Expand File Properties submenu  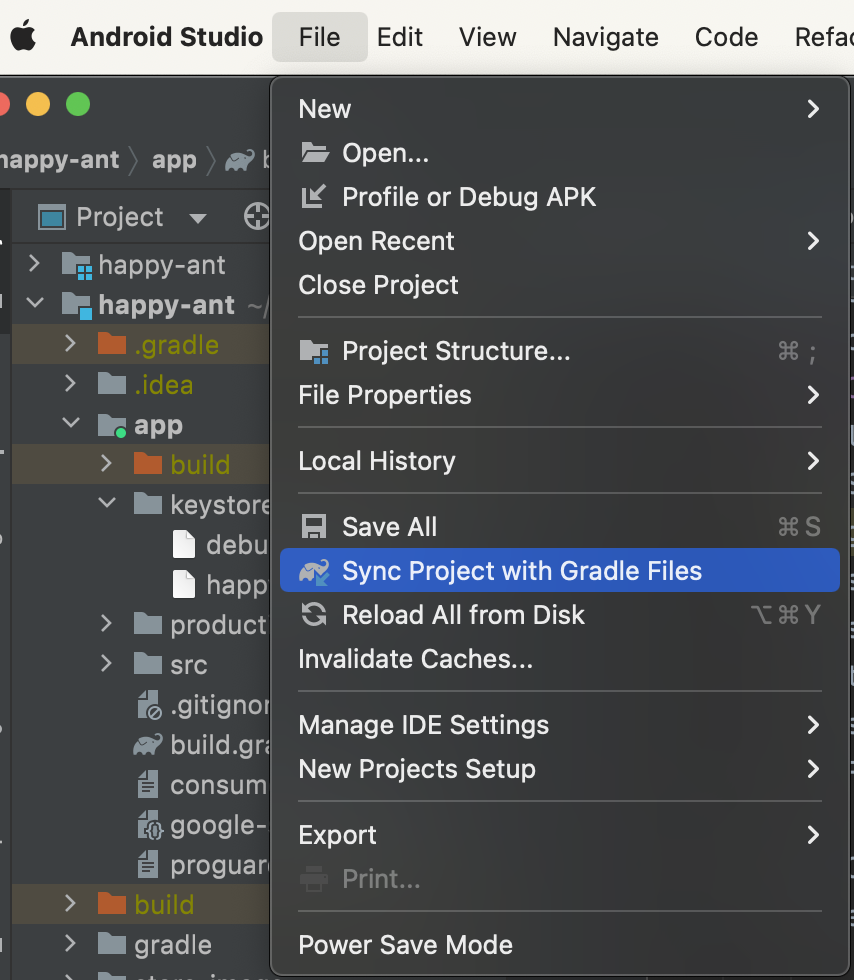560,395
